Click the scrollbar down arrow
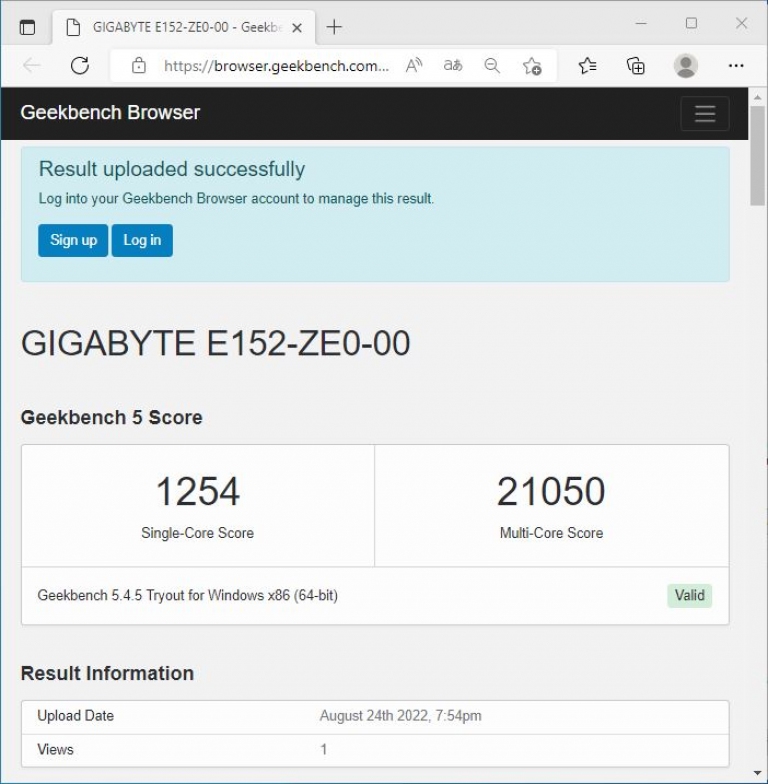Viewport: 768px width, 784px height. [x=758, y=774]
